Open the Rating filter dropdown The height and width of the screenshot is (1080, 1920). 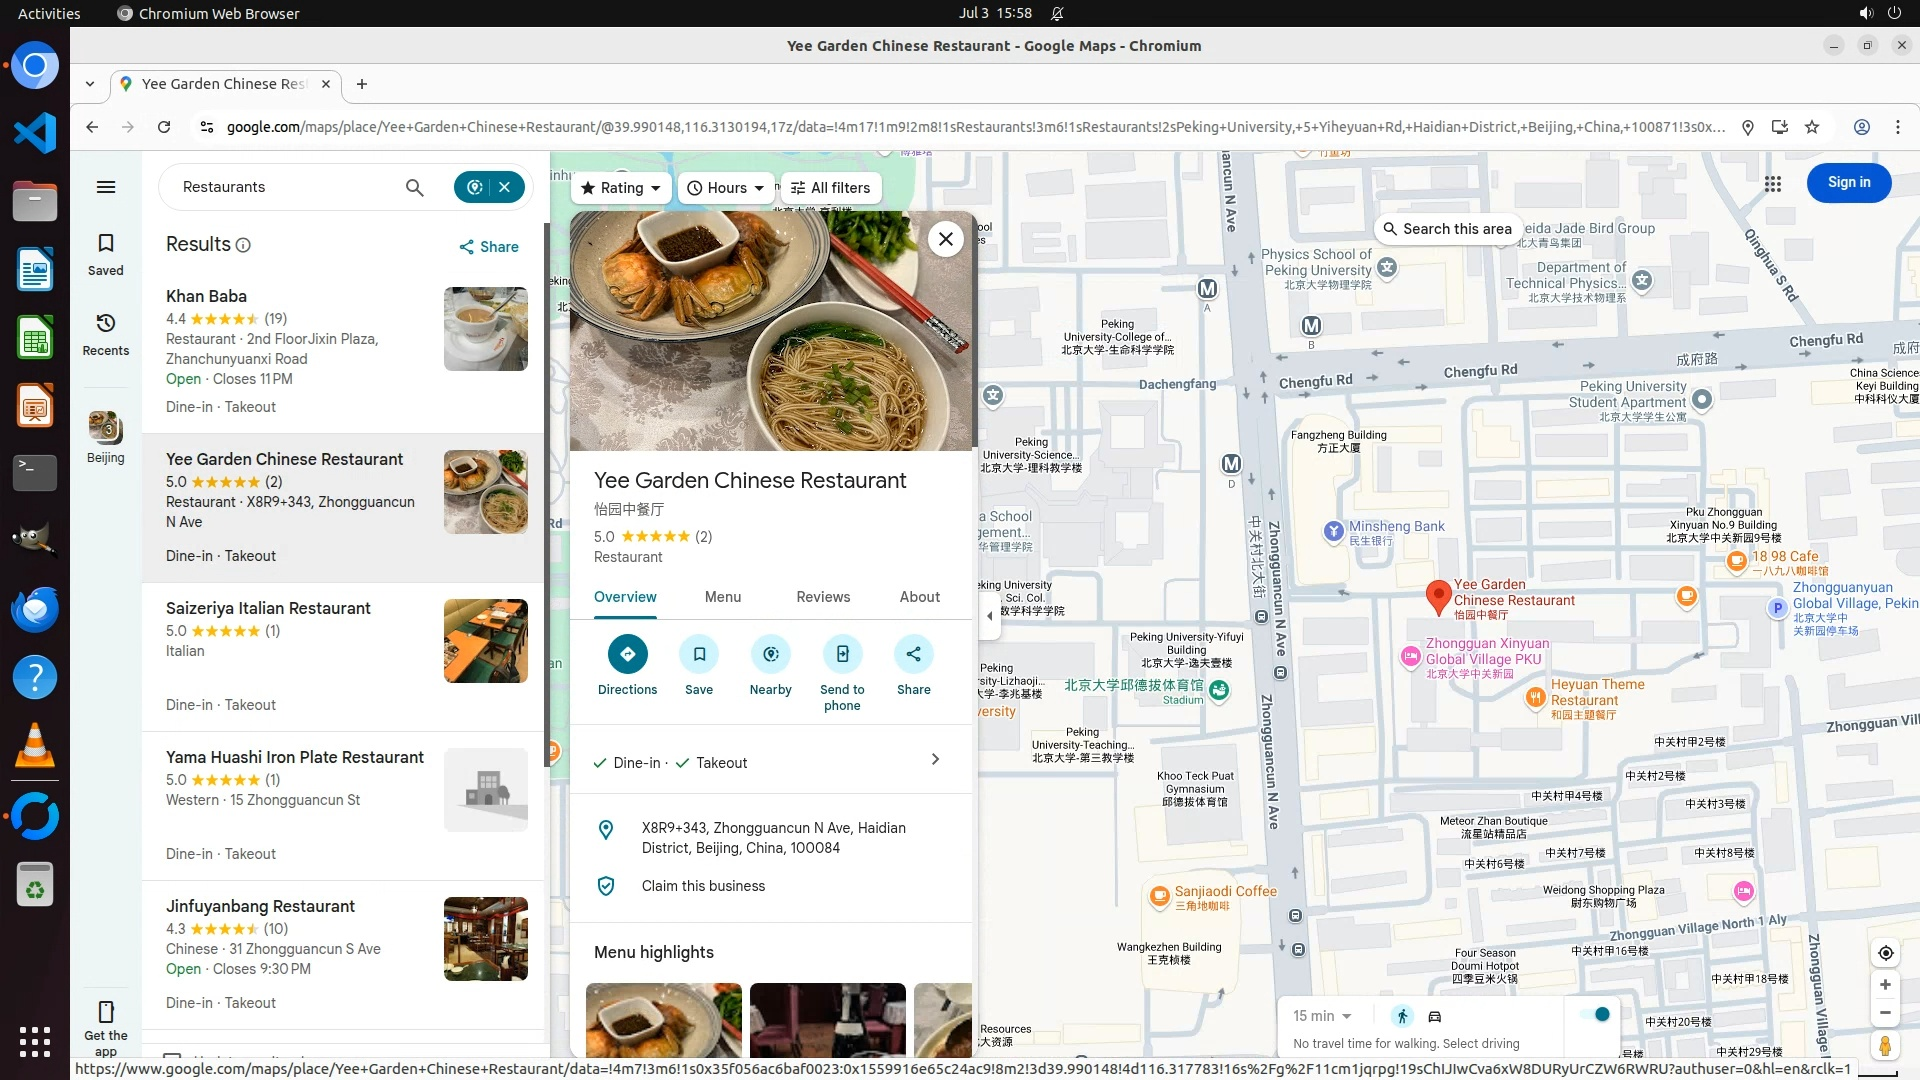pyautogui.click(x=621, y=188)
